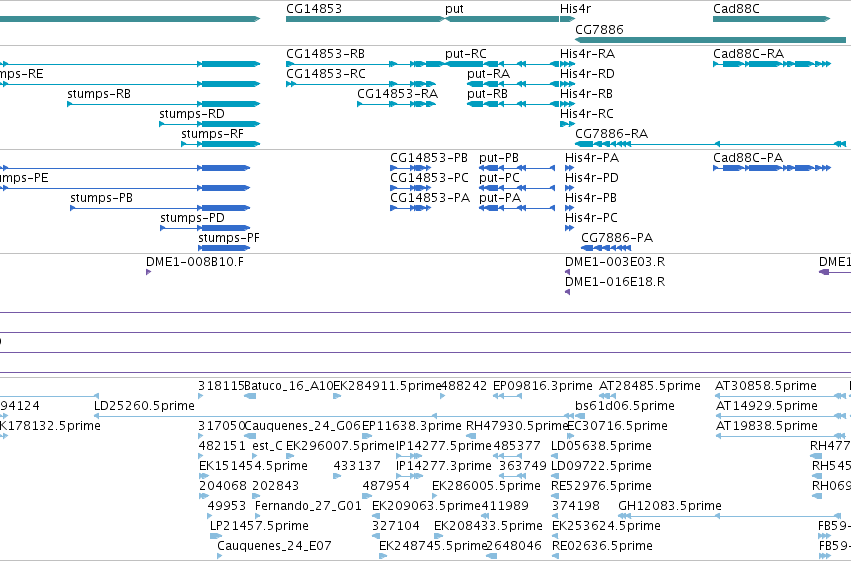Click protein stumps-PB

tap(160, 208)
